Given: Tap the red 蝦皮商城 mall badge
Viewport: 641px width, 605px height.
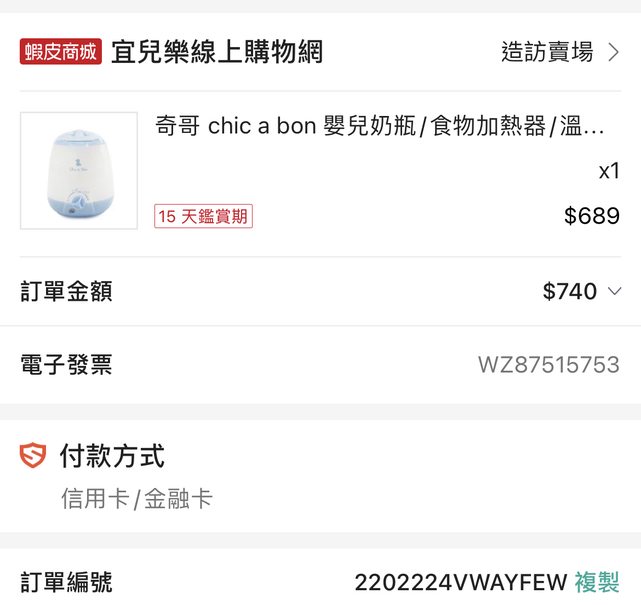Looking at the screenshot, I should 60,52.
